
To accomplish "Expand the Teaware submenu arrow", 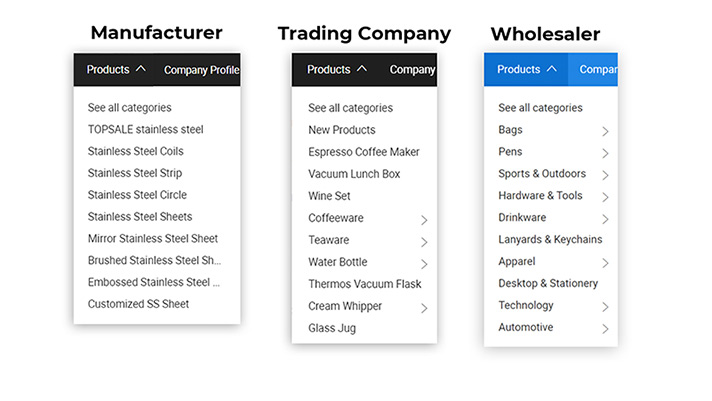I will pyautogui.click(x=424, y=241).
